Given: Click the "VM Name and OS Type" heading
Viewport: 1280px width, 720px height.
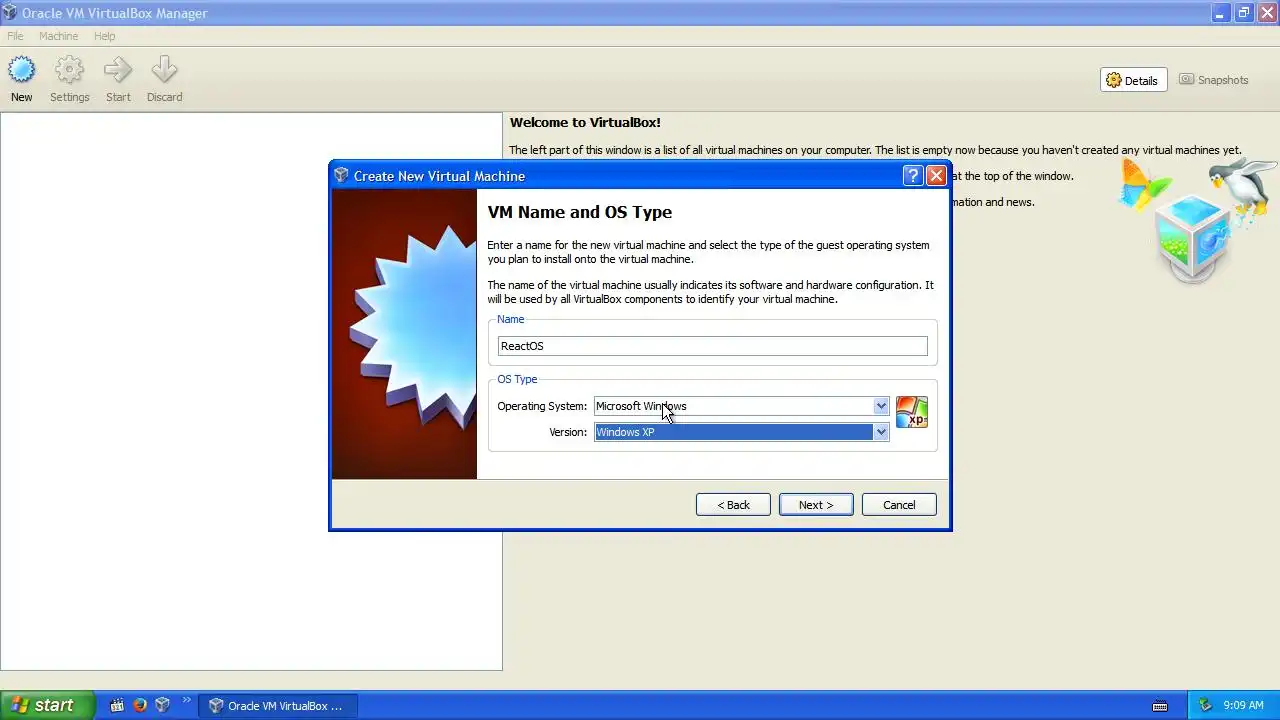Looking at the screenshot, I should pos(579,212).
